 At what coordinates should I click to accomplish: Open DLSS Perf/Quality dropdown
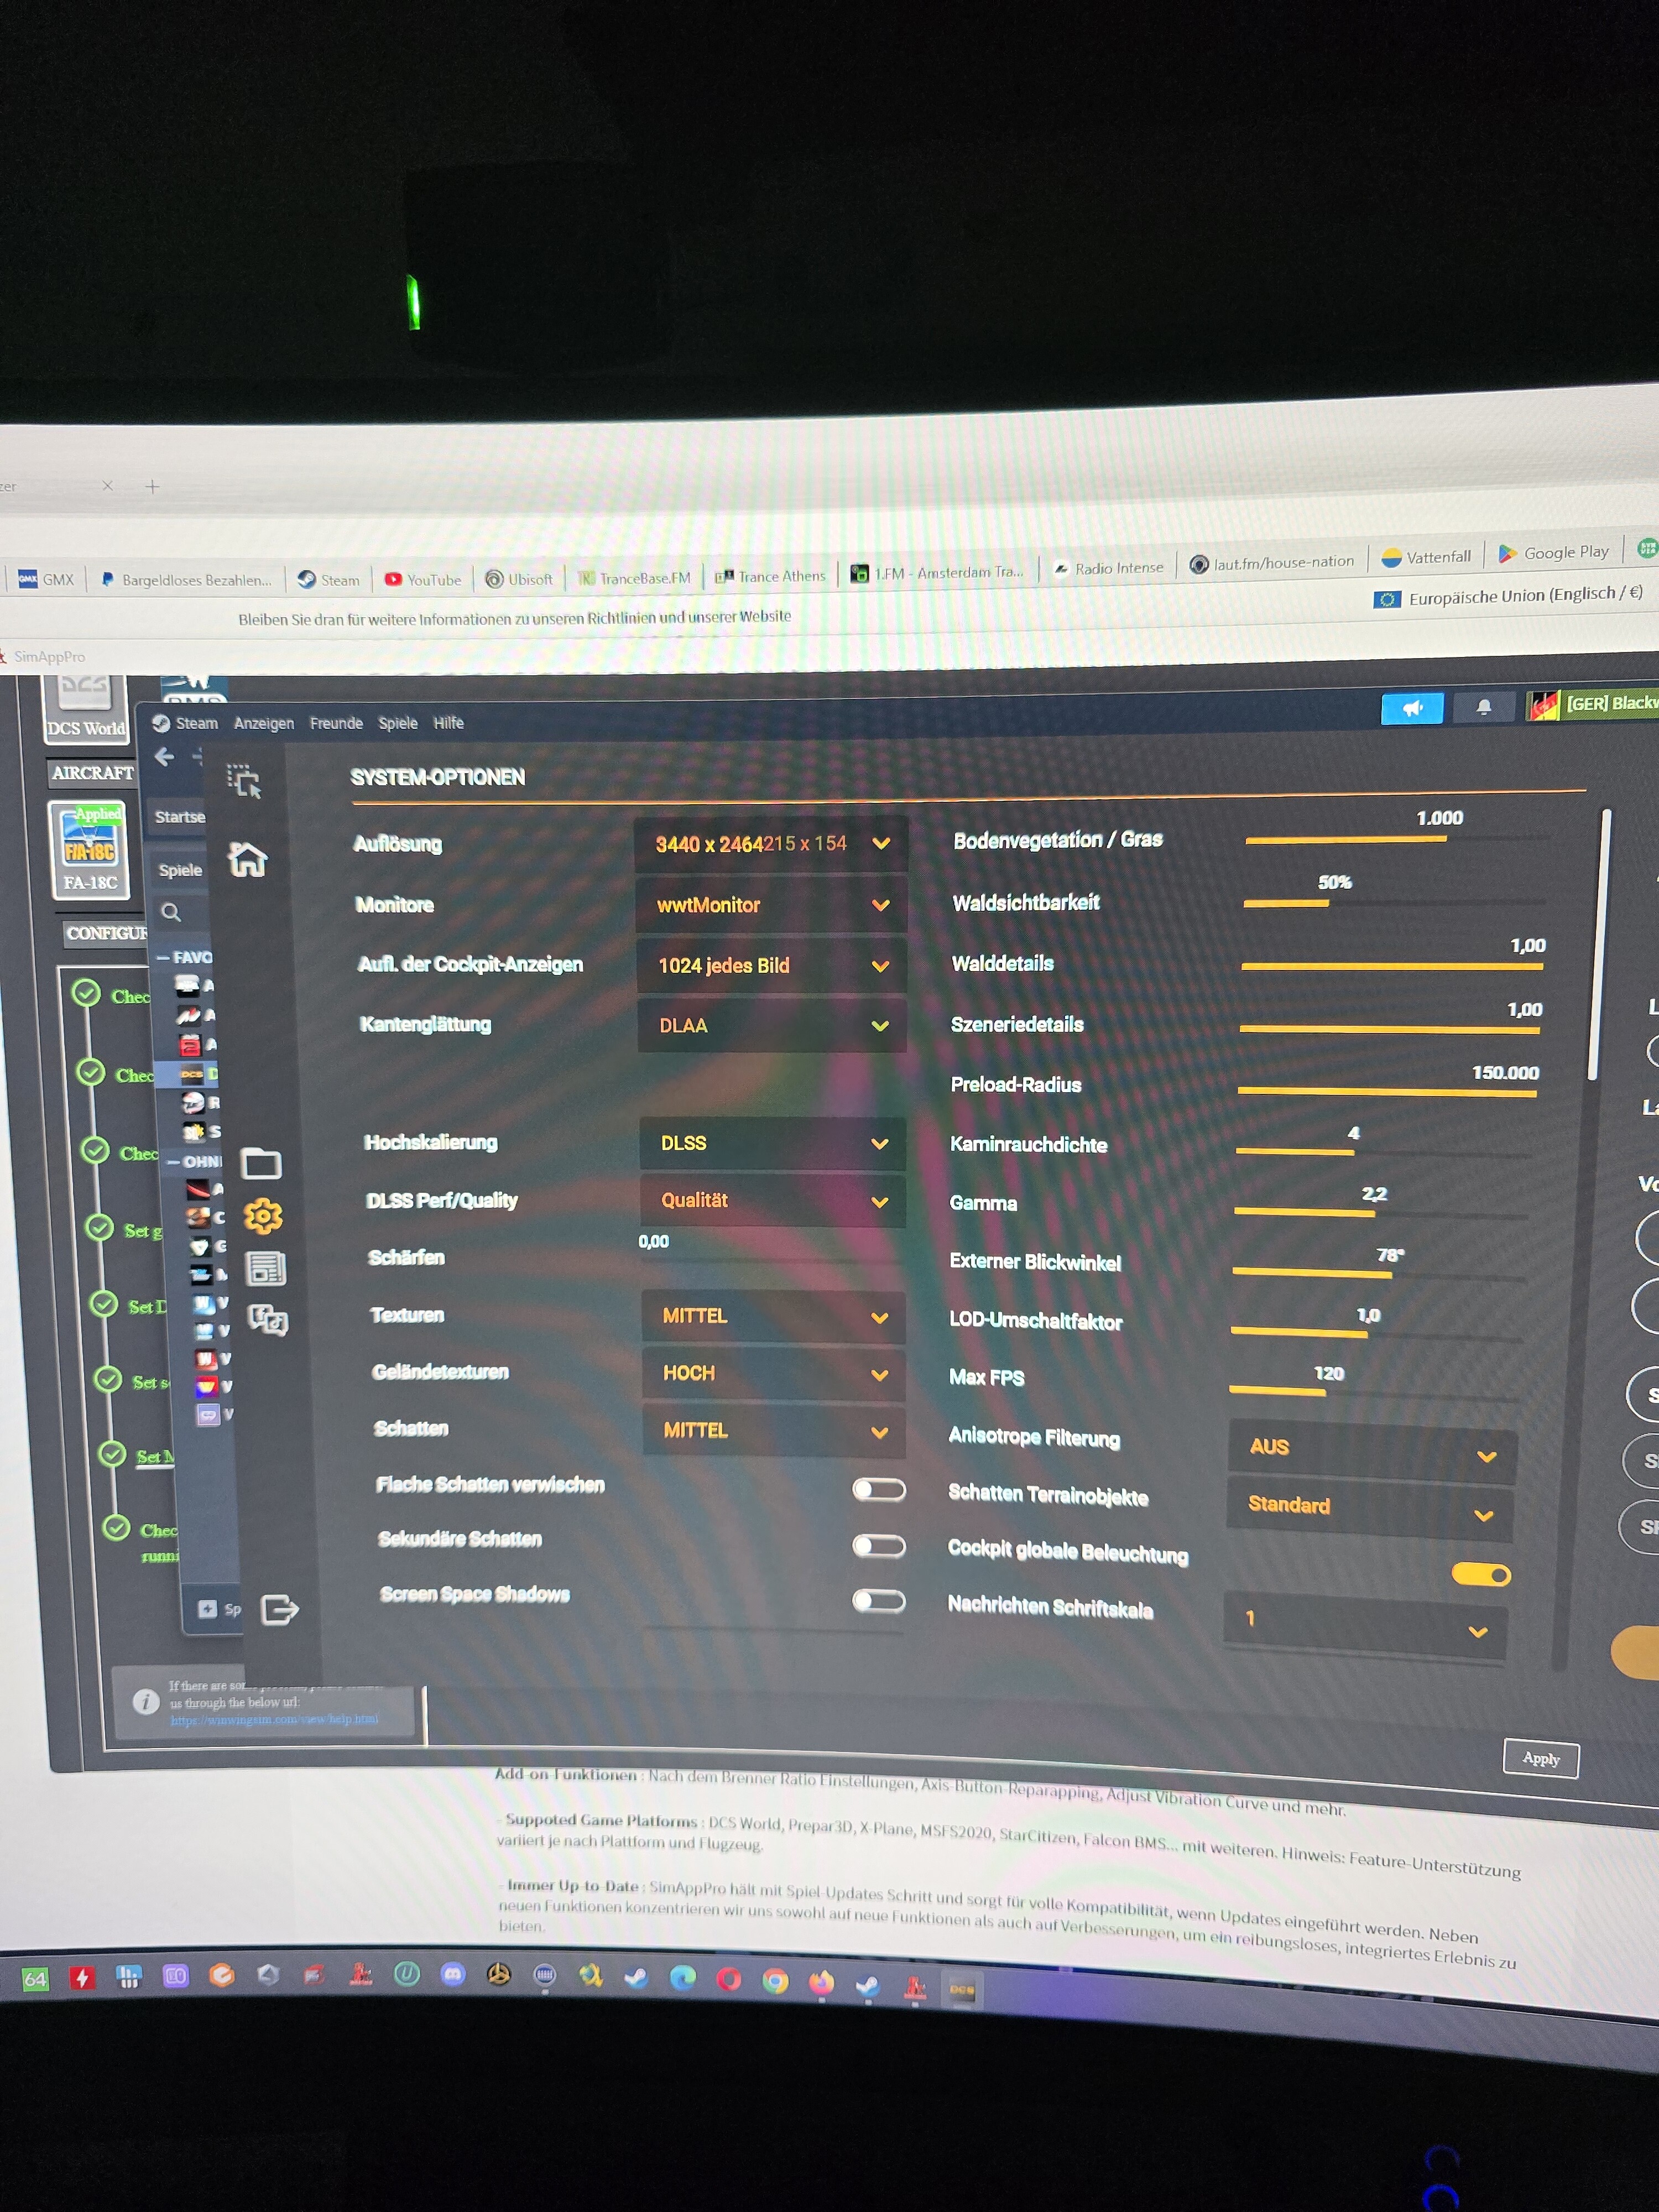pos(773,1201)
